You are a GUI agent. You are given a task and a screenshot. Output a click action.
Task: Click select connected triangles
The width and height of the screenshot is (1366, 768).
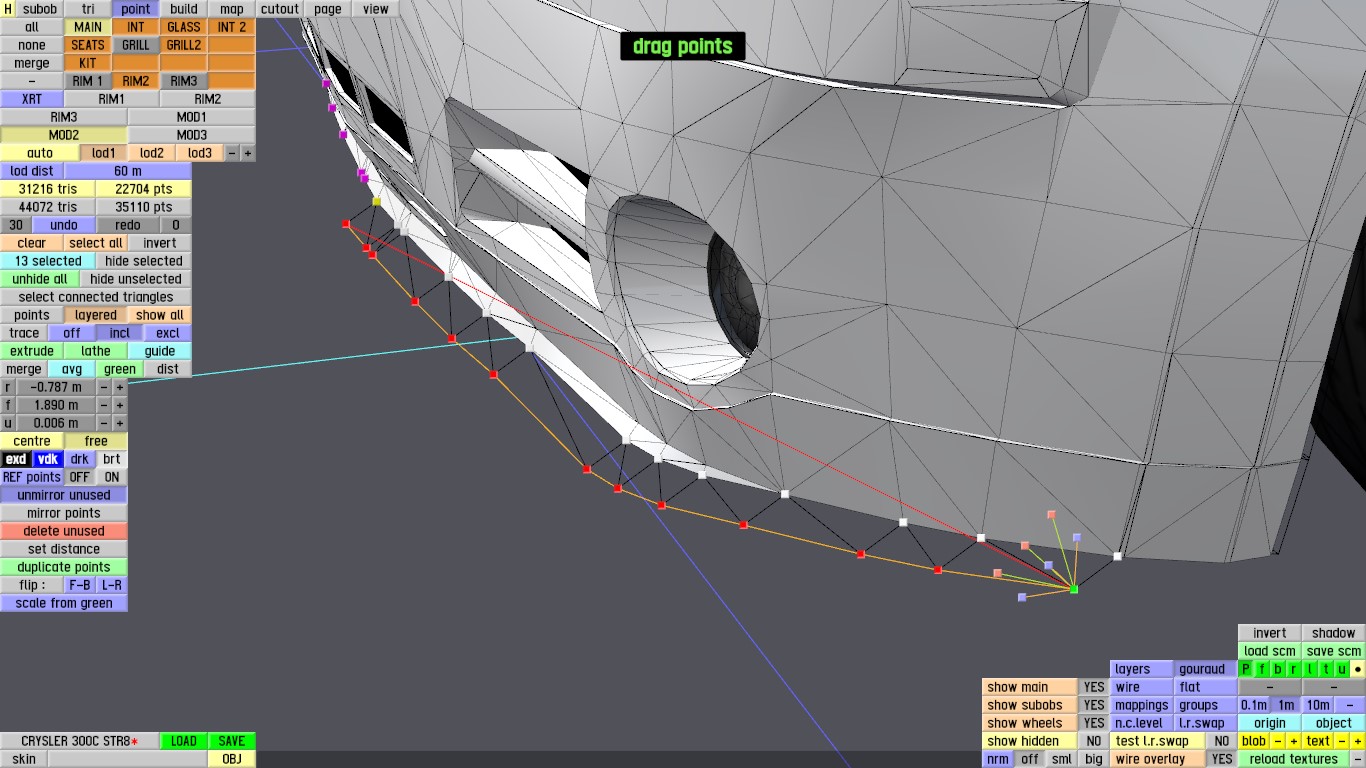pyautogui.click(x=96, y=297)
